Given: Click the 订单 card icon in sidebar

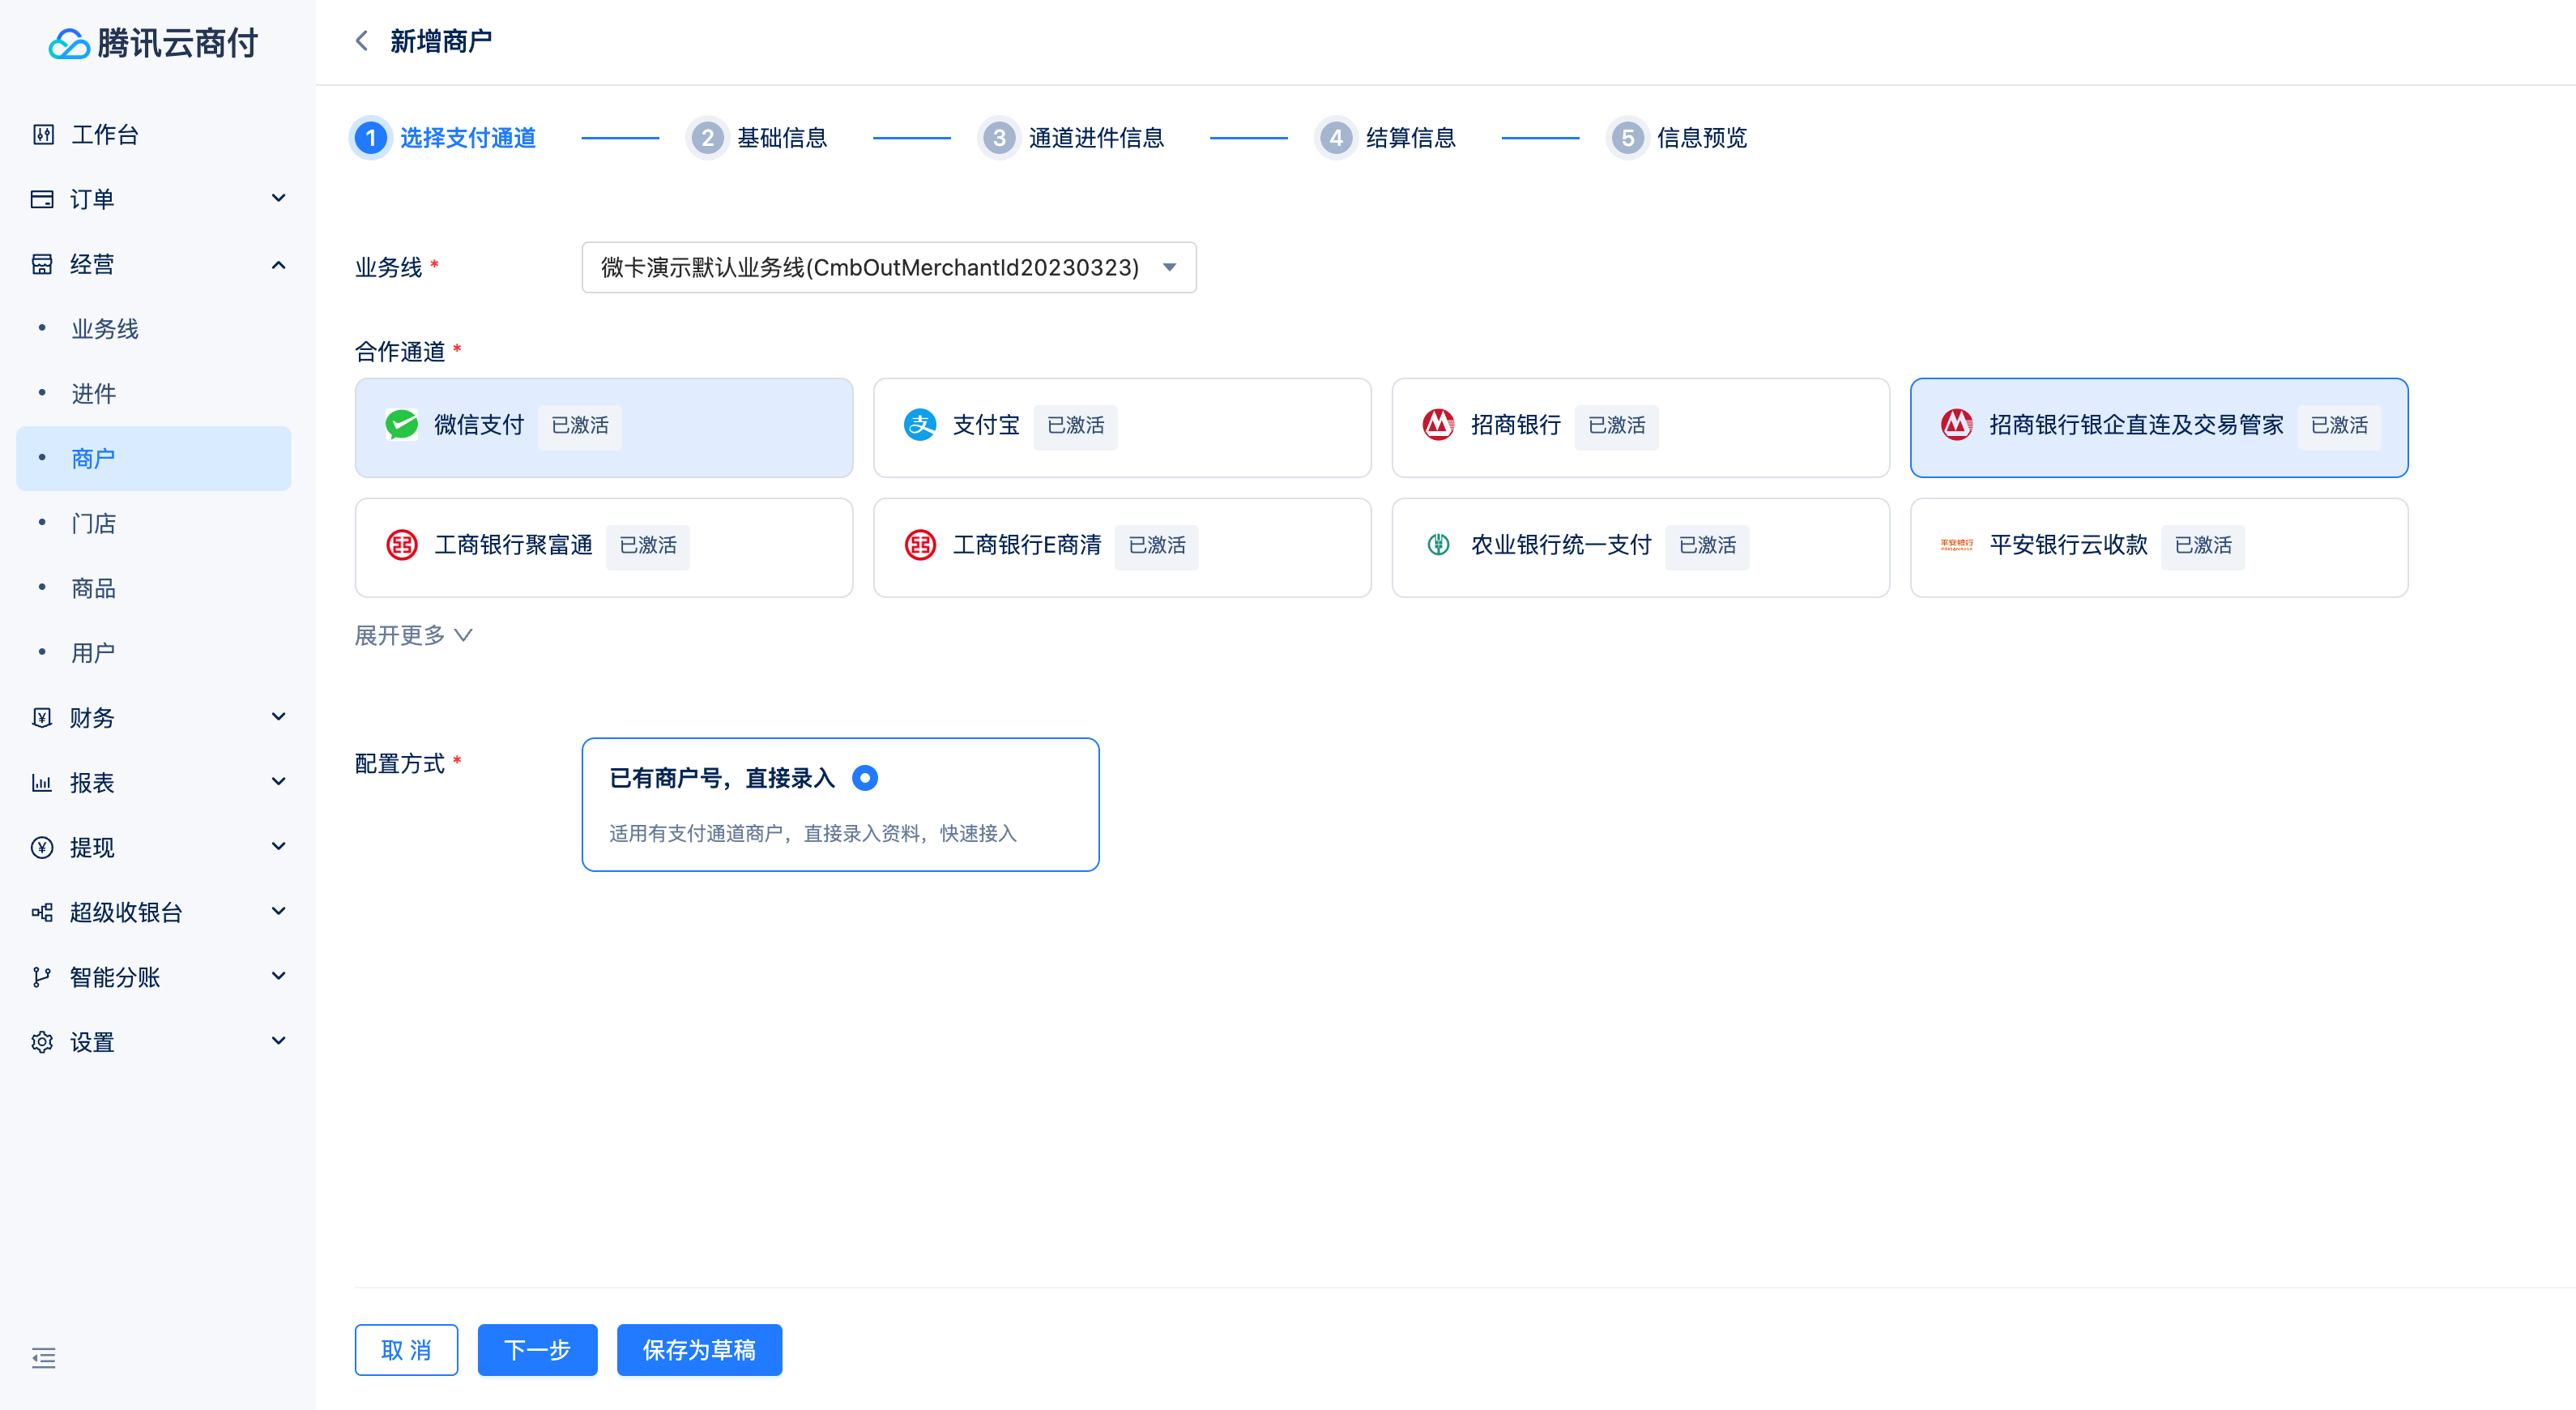Looking at the screenshot, I should tap(42, 199).
